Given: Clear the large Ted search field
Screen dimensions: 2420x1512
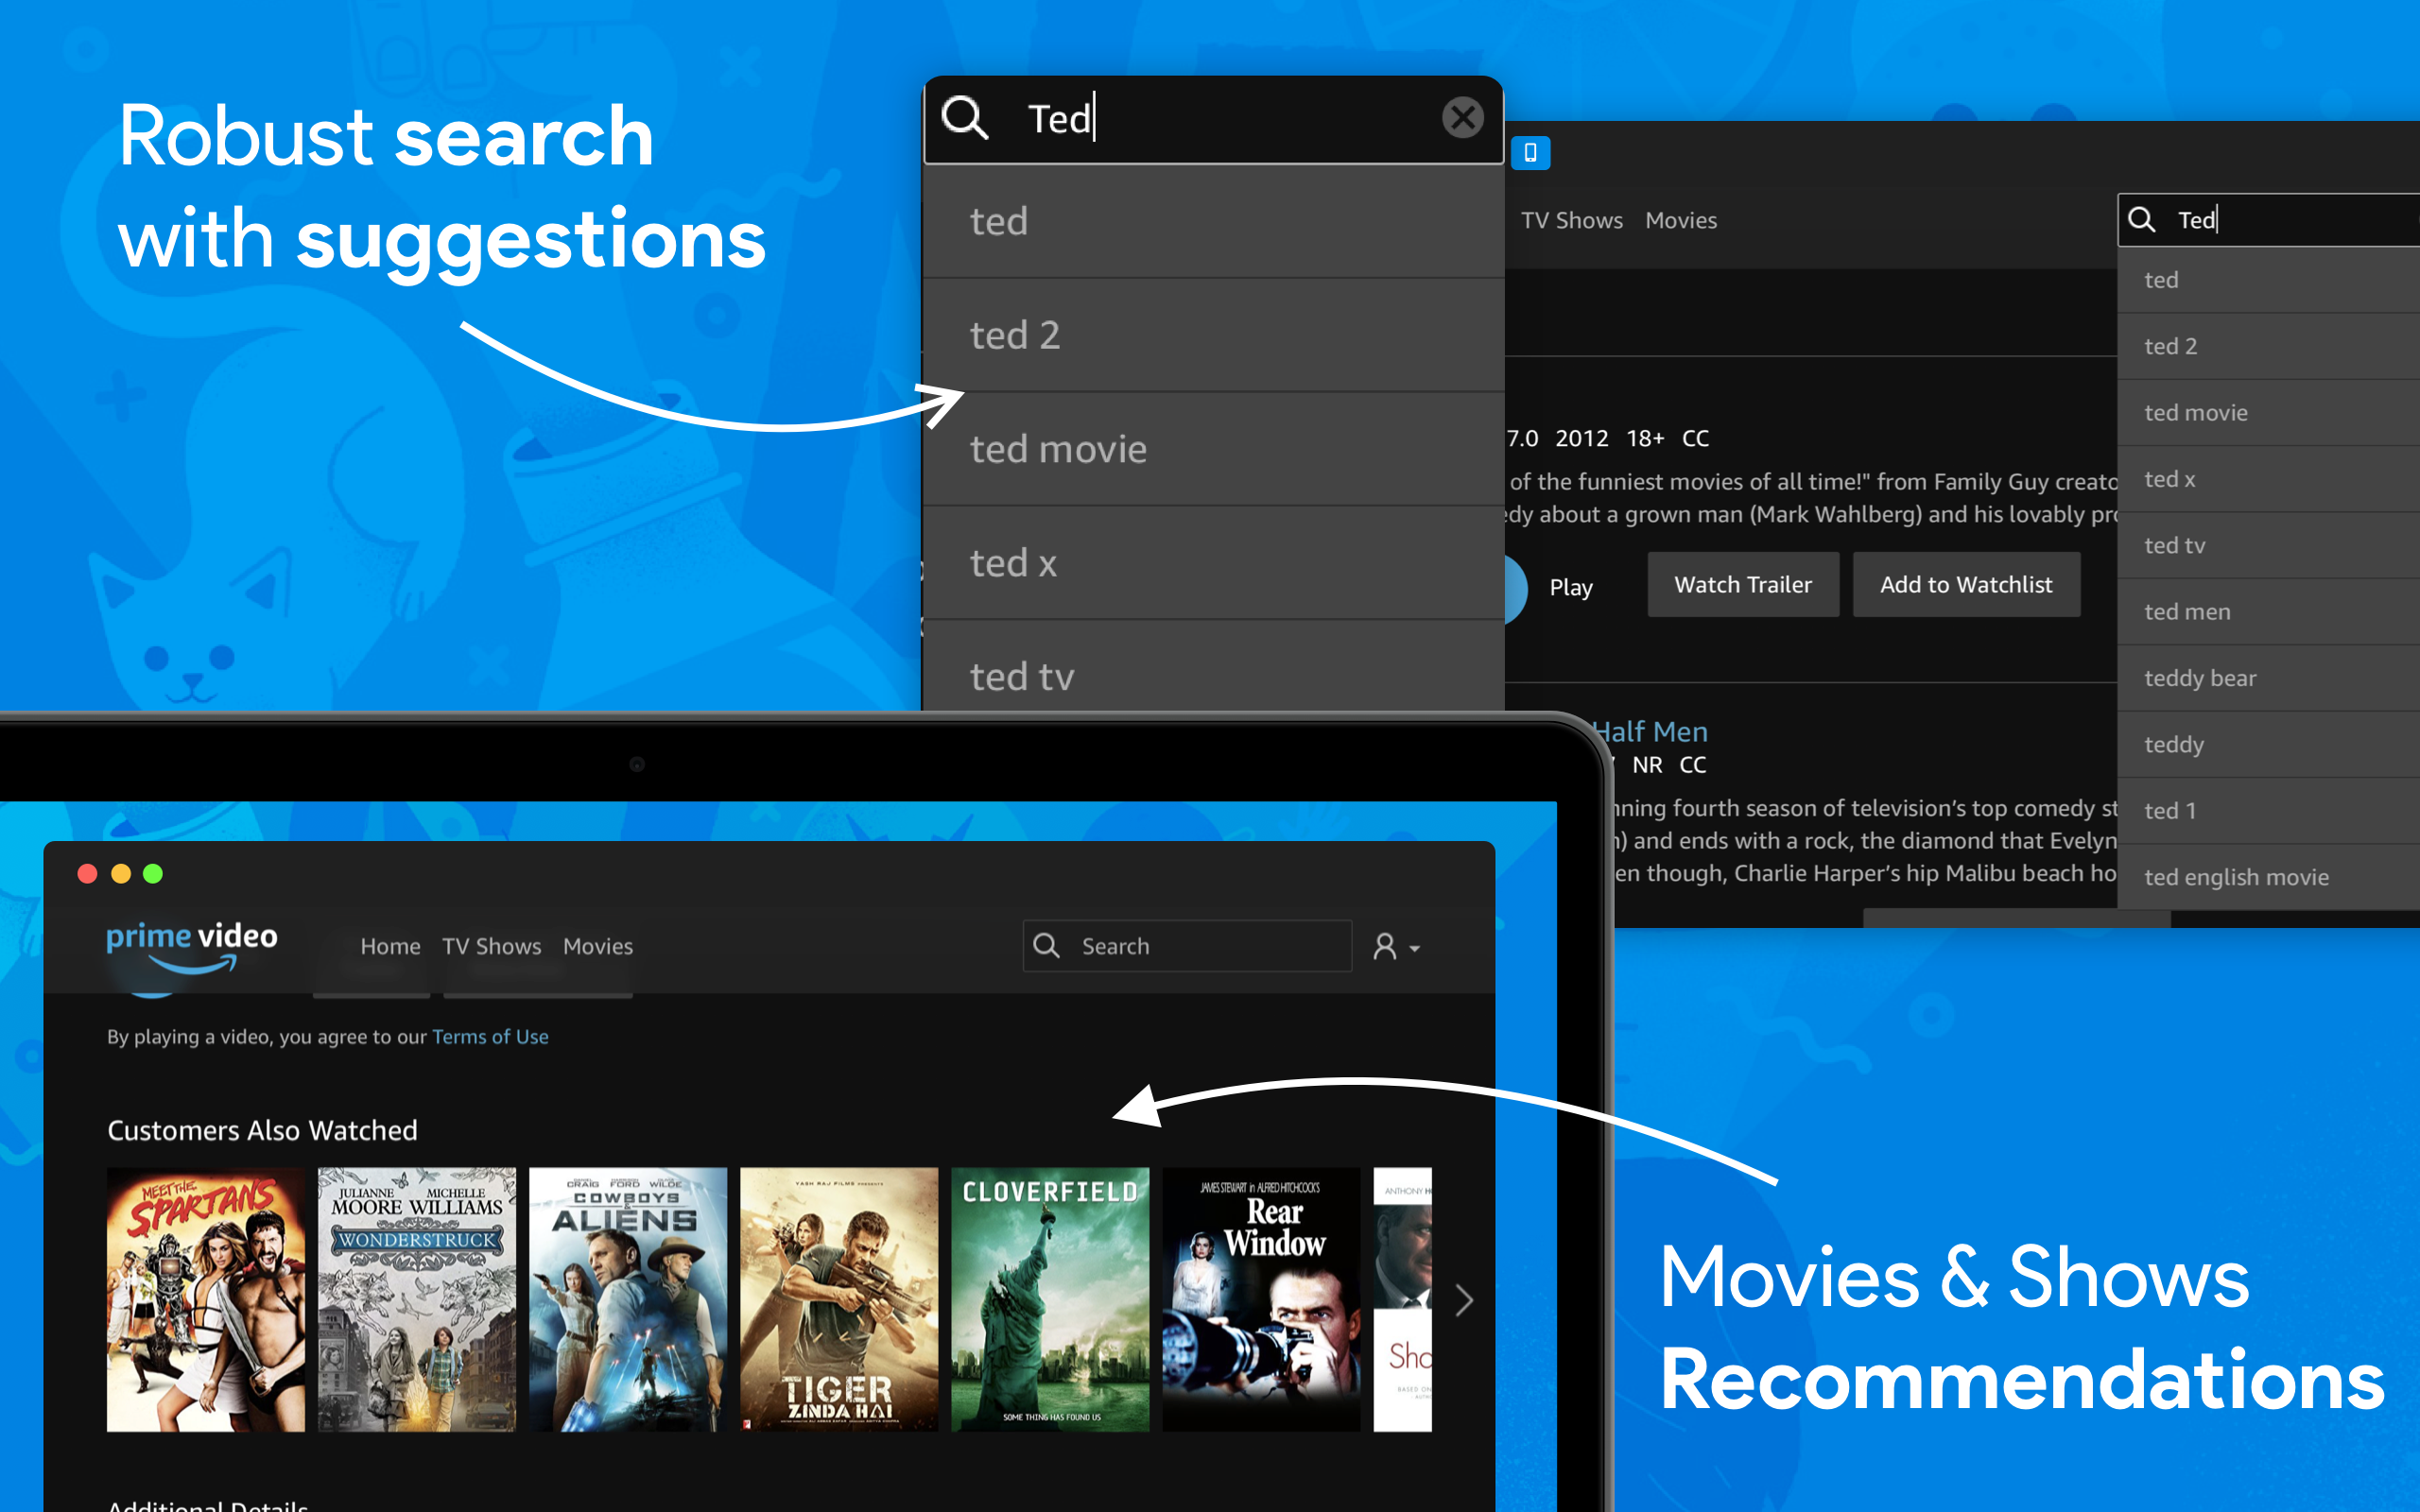Looking at the screenshot, I should click(x=1462, y=118).
